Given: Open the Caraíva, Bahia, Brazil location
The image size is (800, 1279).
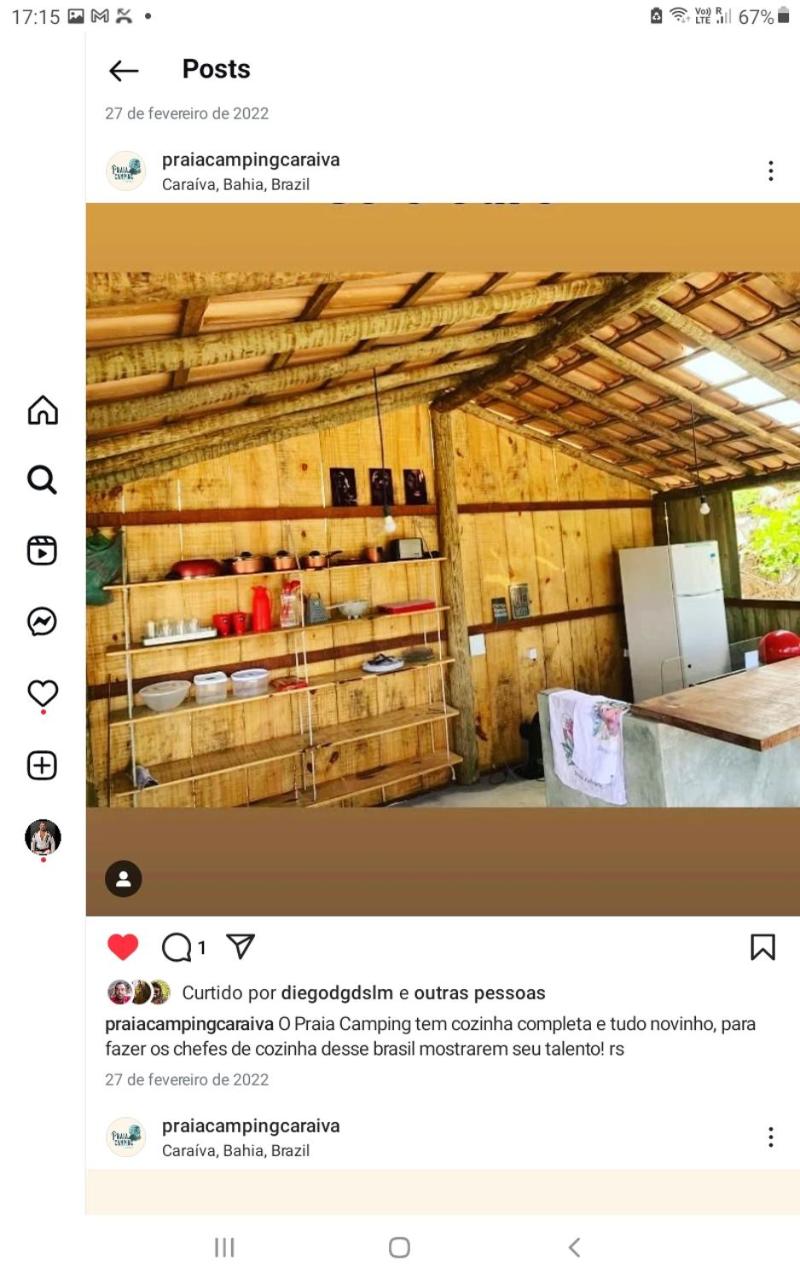Looking at the screenshot, I should 236,184.
